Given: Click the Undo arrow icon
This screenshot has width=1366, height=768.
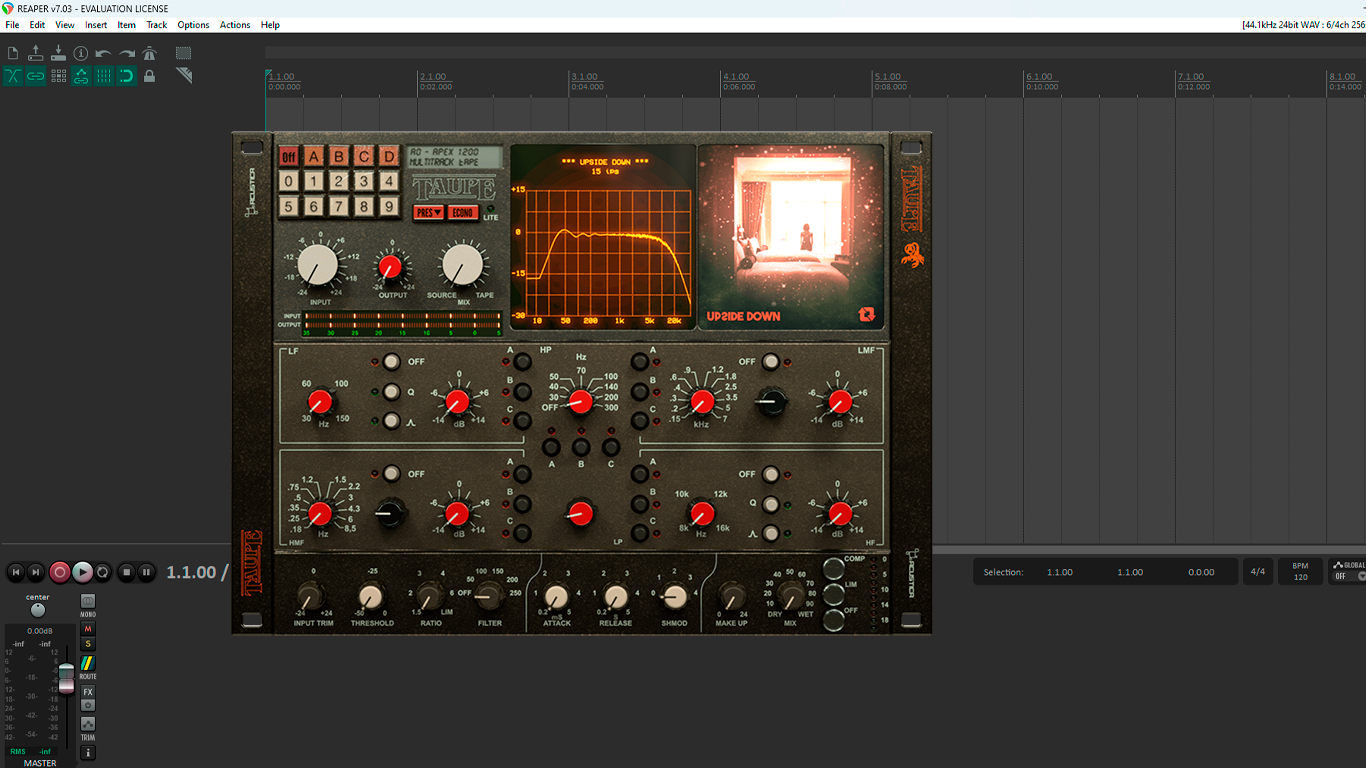Looking at the screenshot, I should pos(104,53).
